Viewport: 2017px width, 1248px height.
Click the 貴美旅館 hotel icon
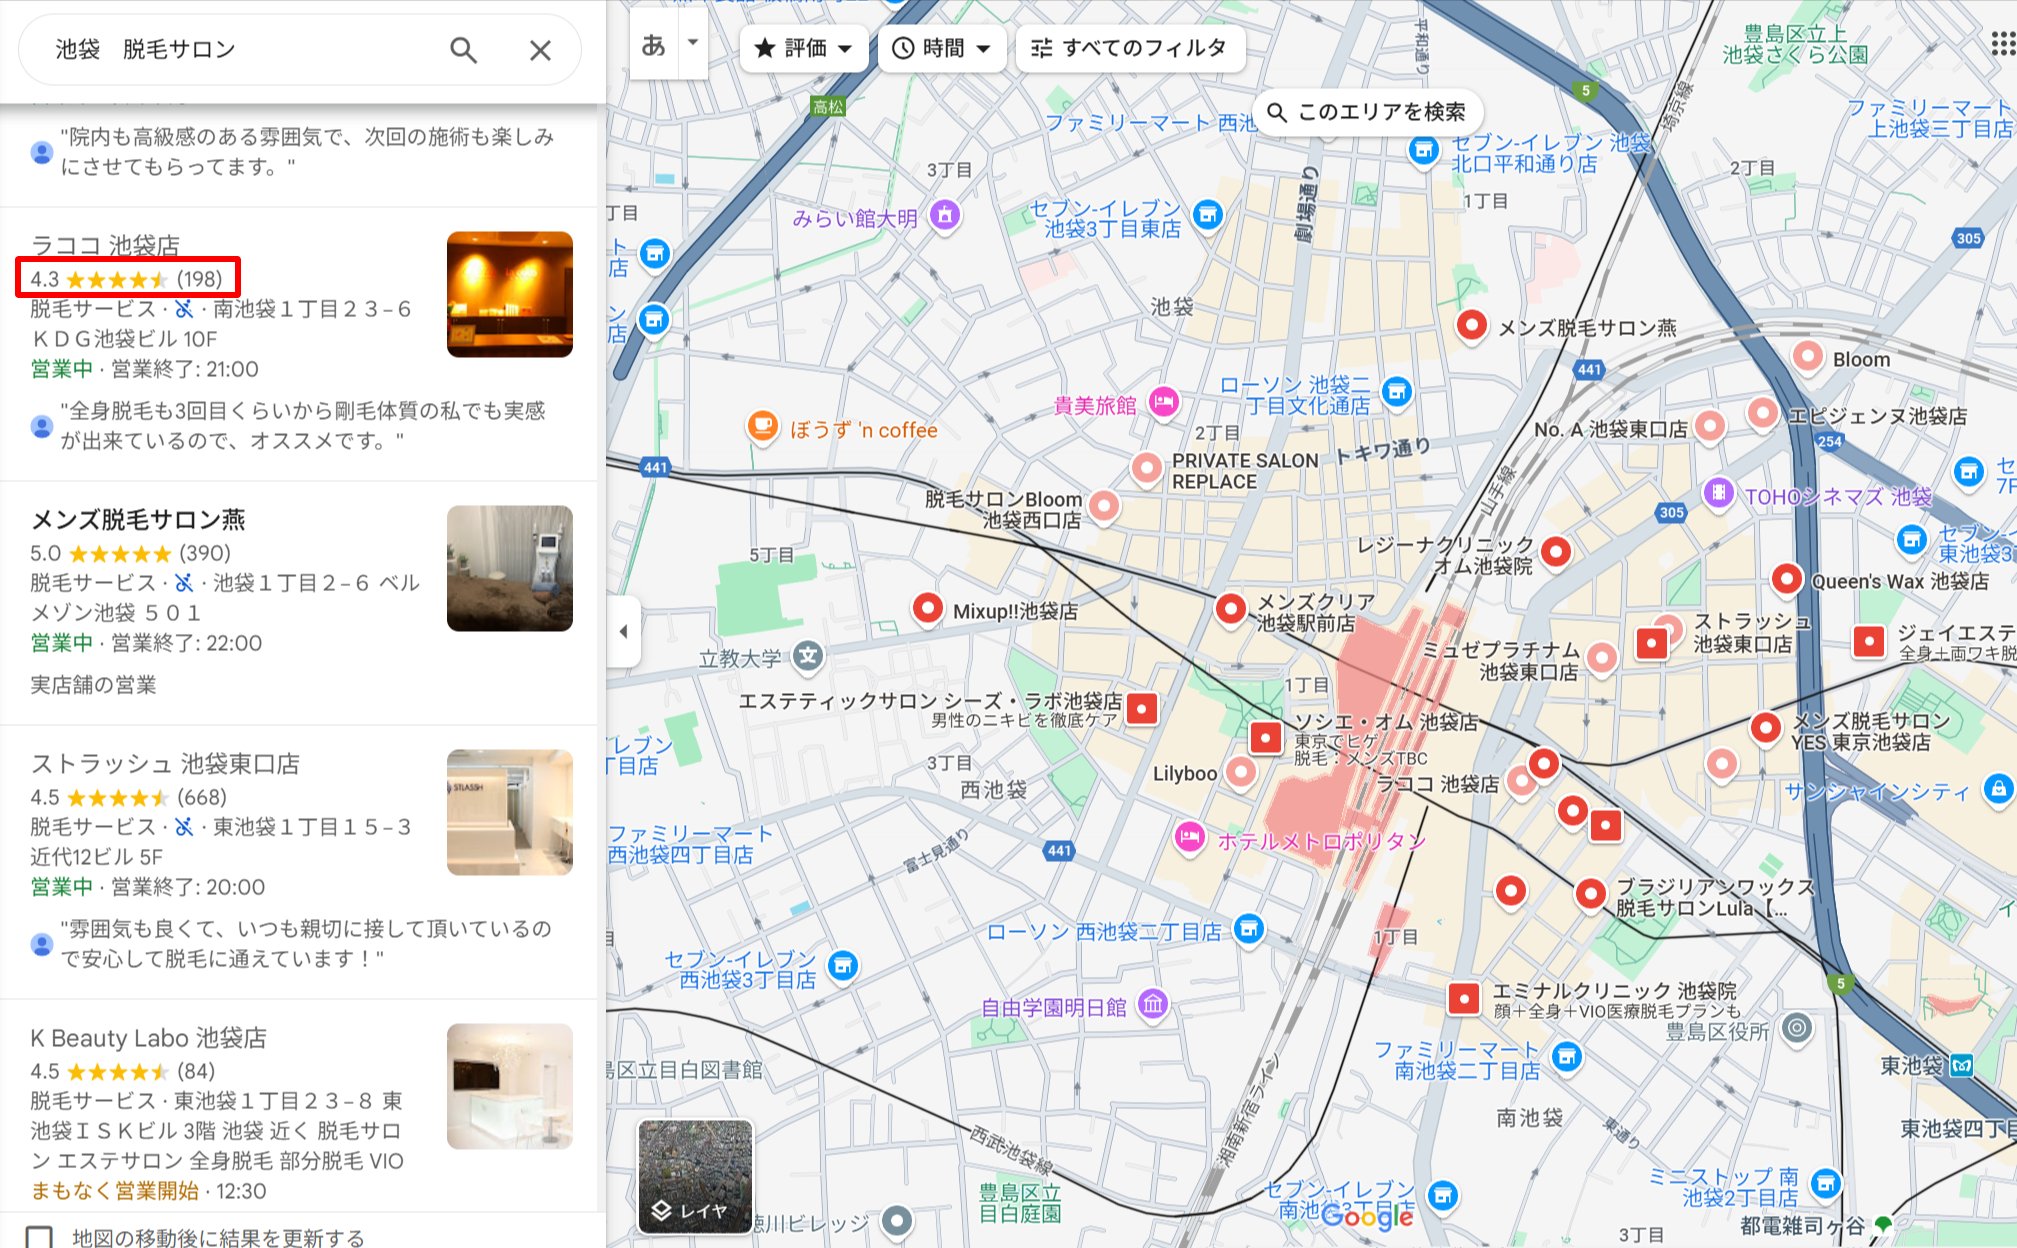(1163, 402)
